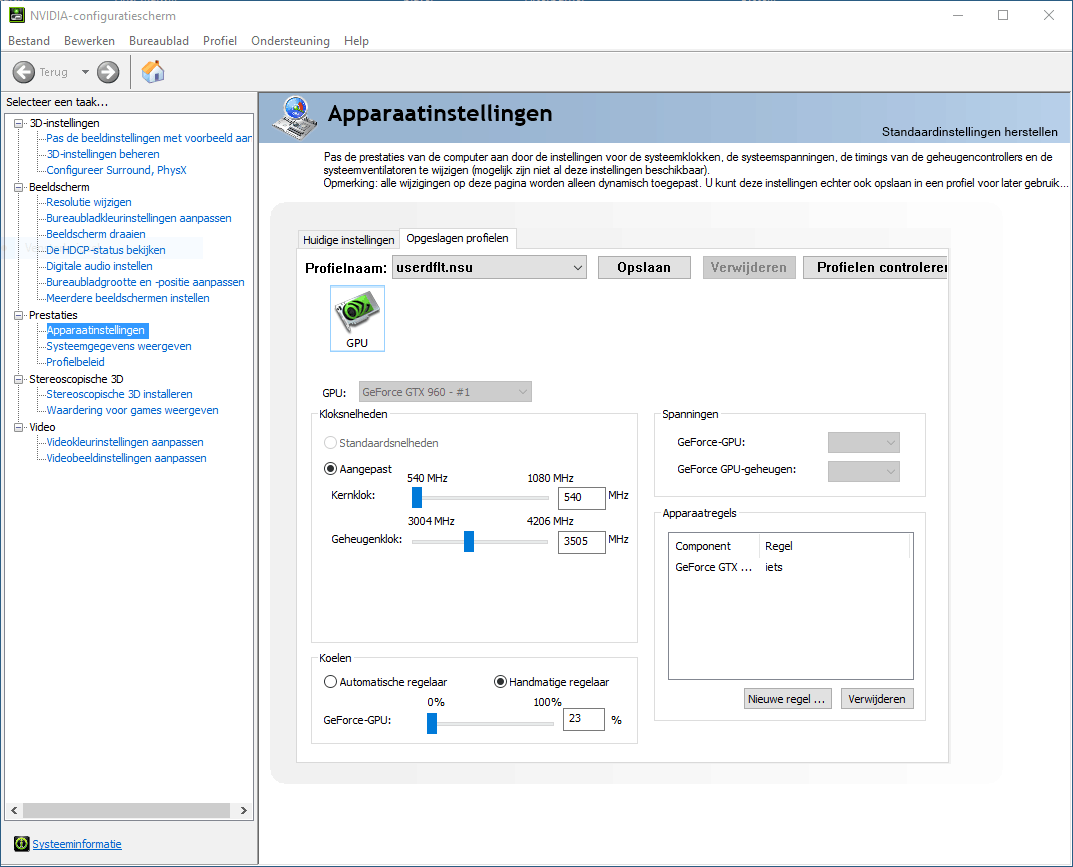Click the Opslaan button
This screenshot has width=1073, height=867.
(644, 268)
